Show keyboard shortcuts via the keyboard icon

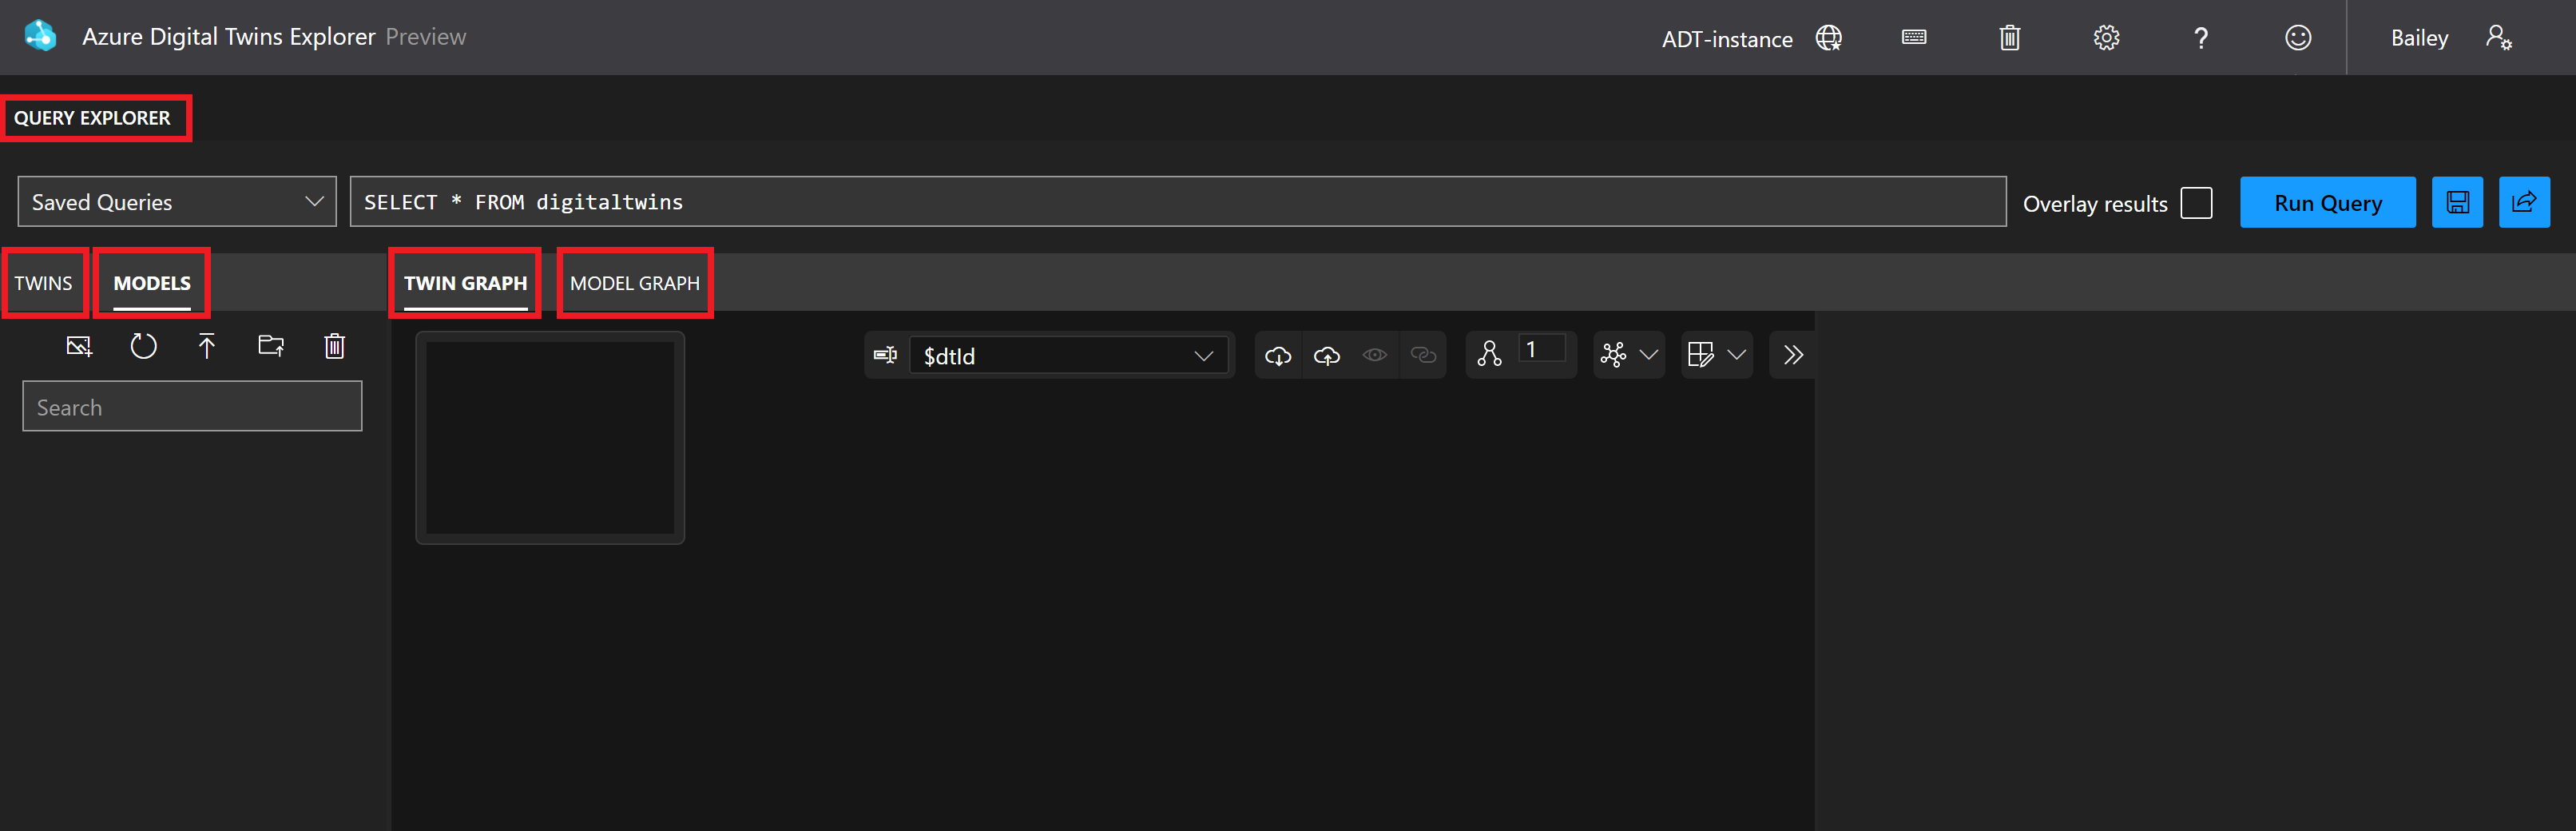coord(1914,37)
